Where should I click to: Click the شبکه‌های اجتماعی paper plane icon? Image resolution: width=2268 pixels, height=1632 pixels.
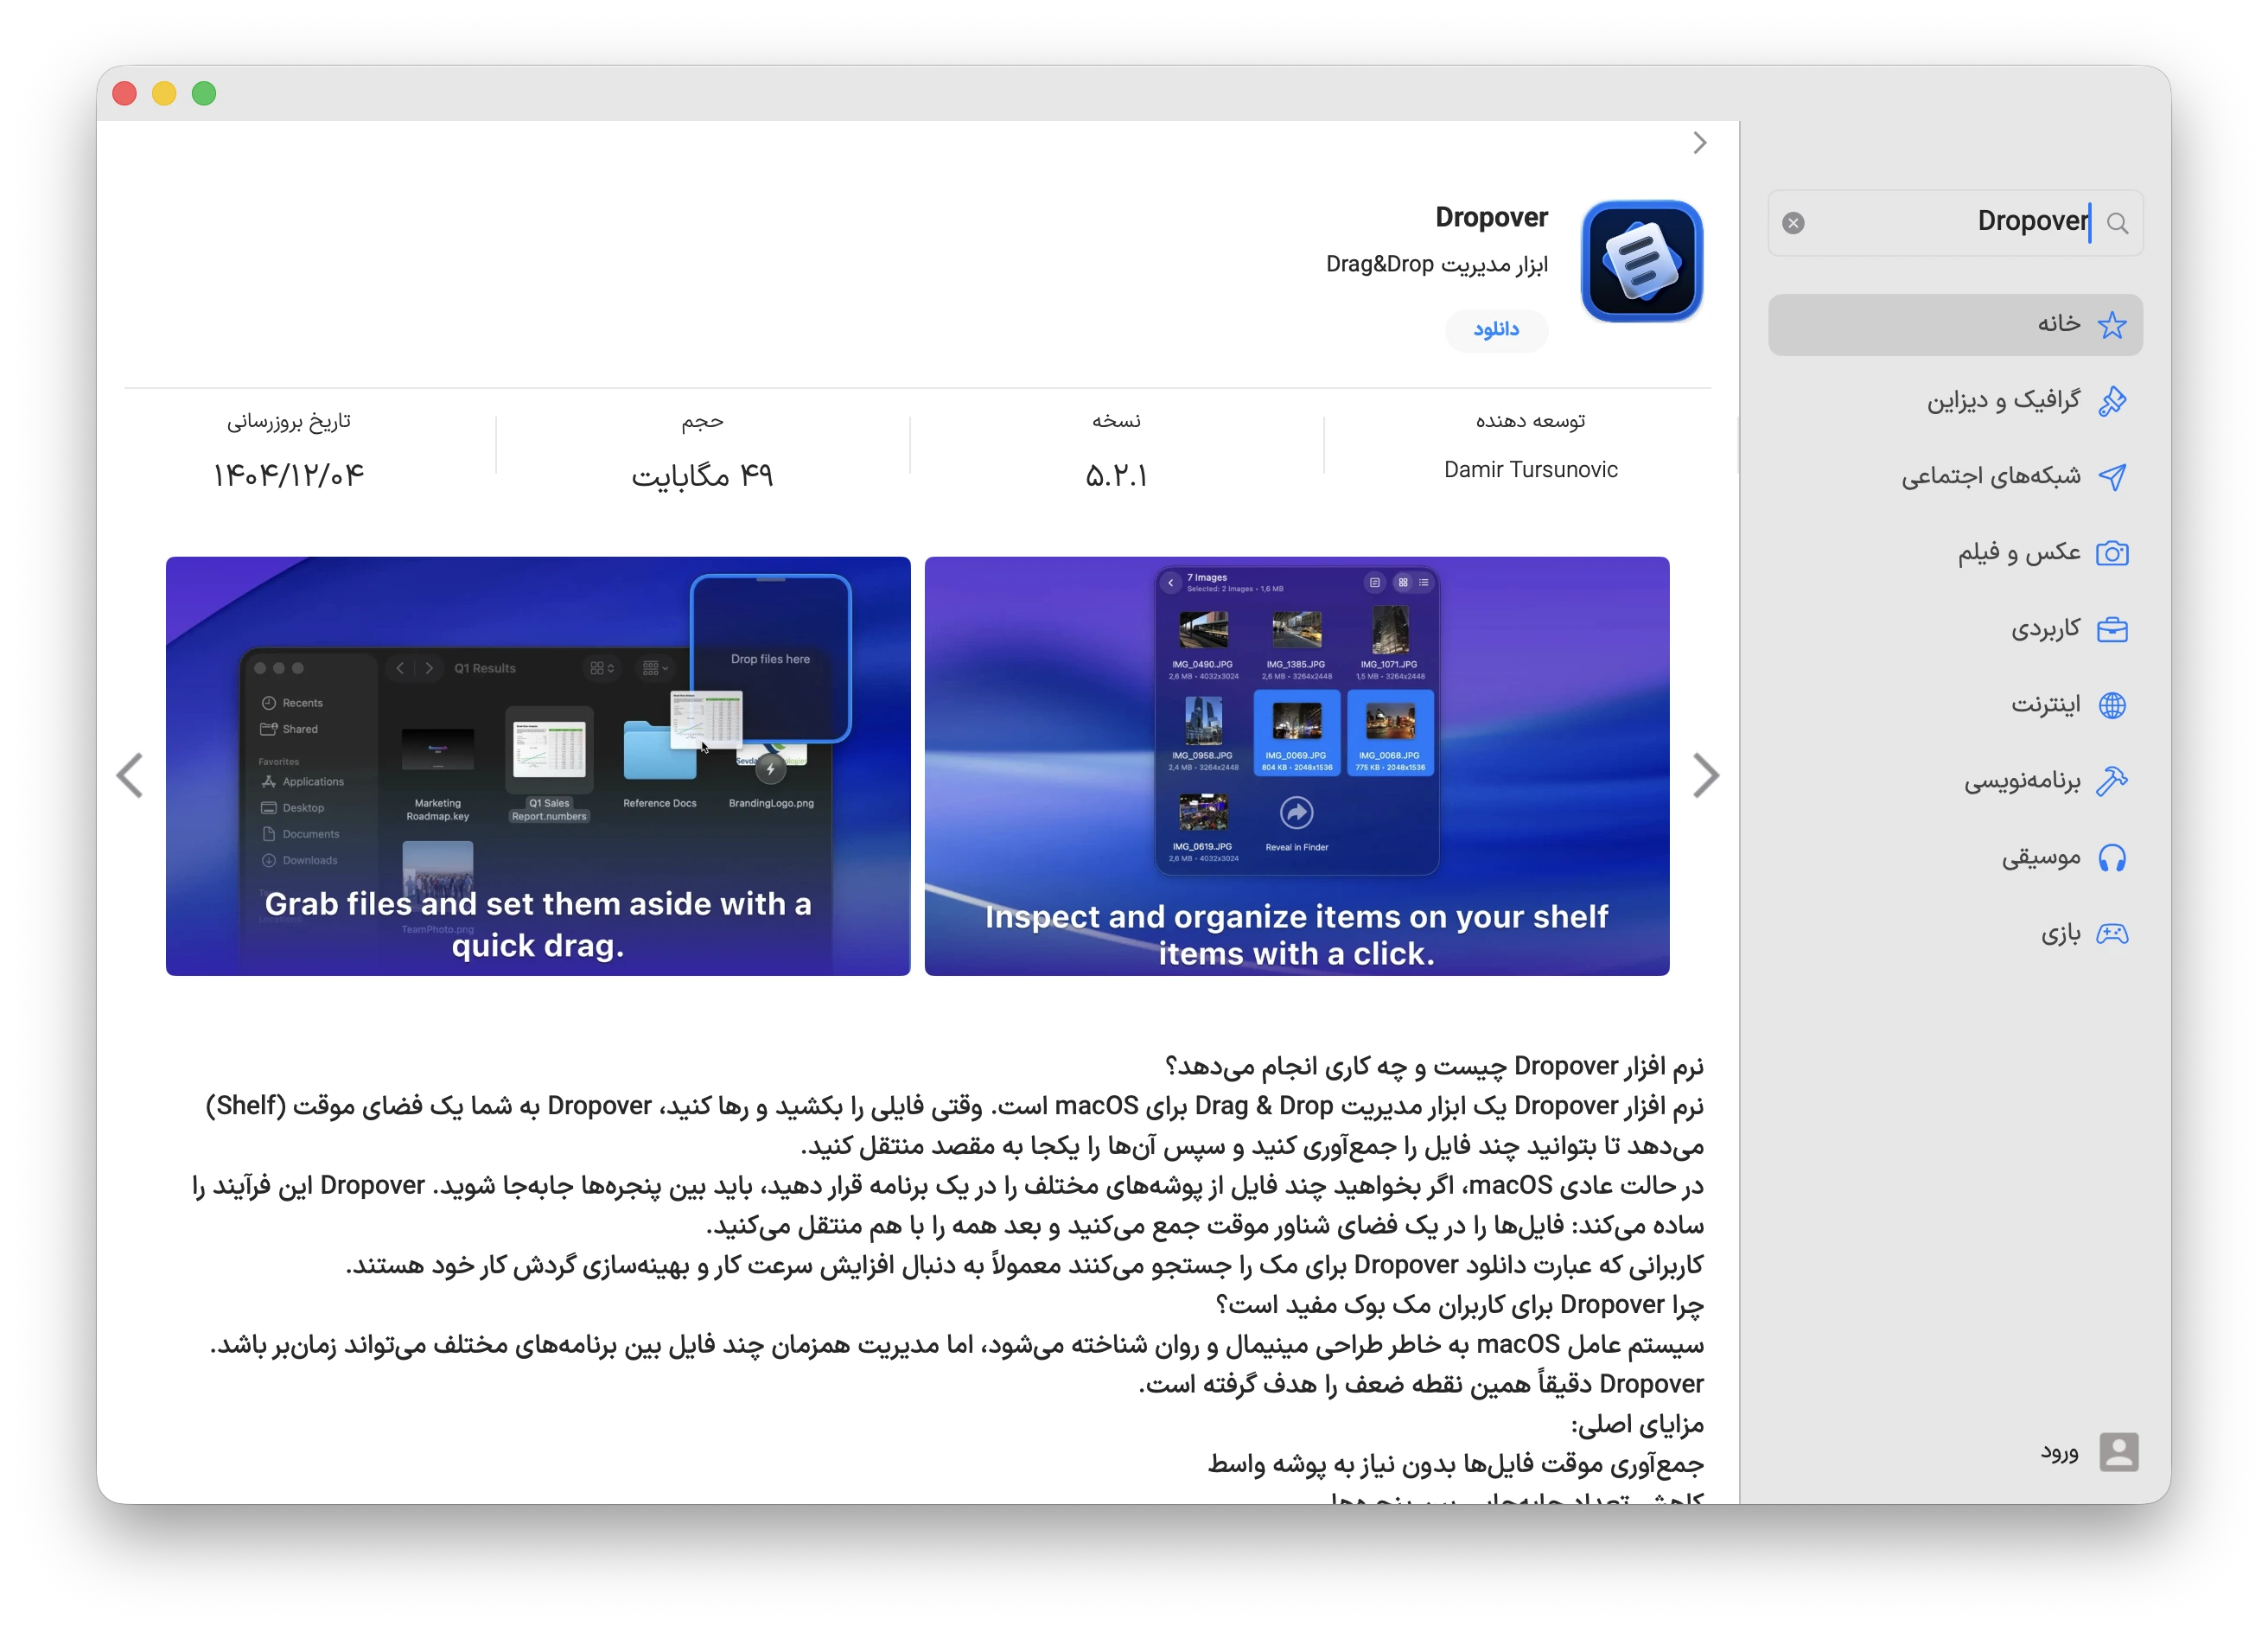click(x=2114, y=476)
